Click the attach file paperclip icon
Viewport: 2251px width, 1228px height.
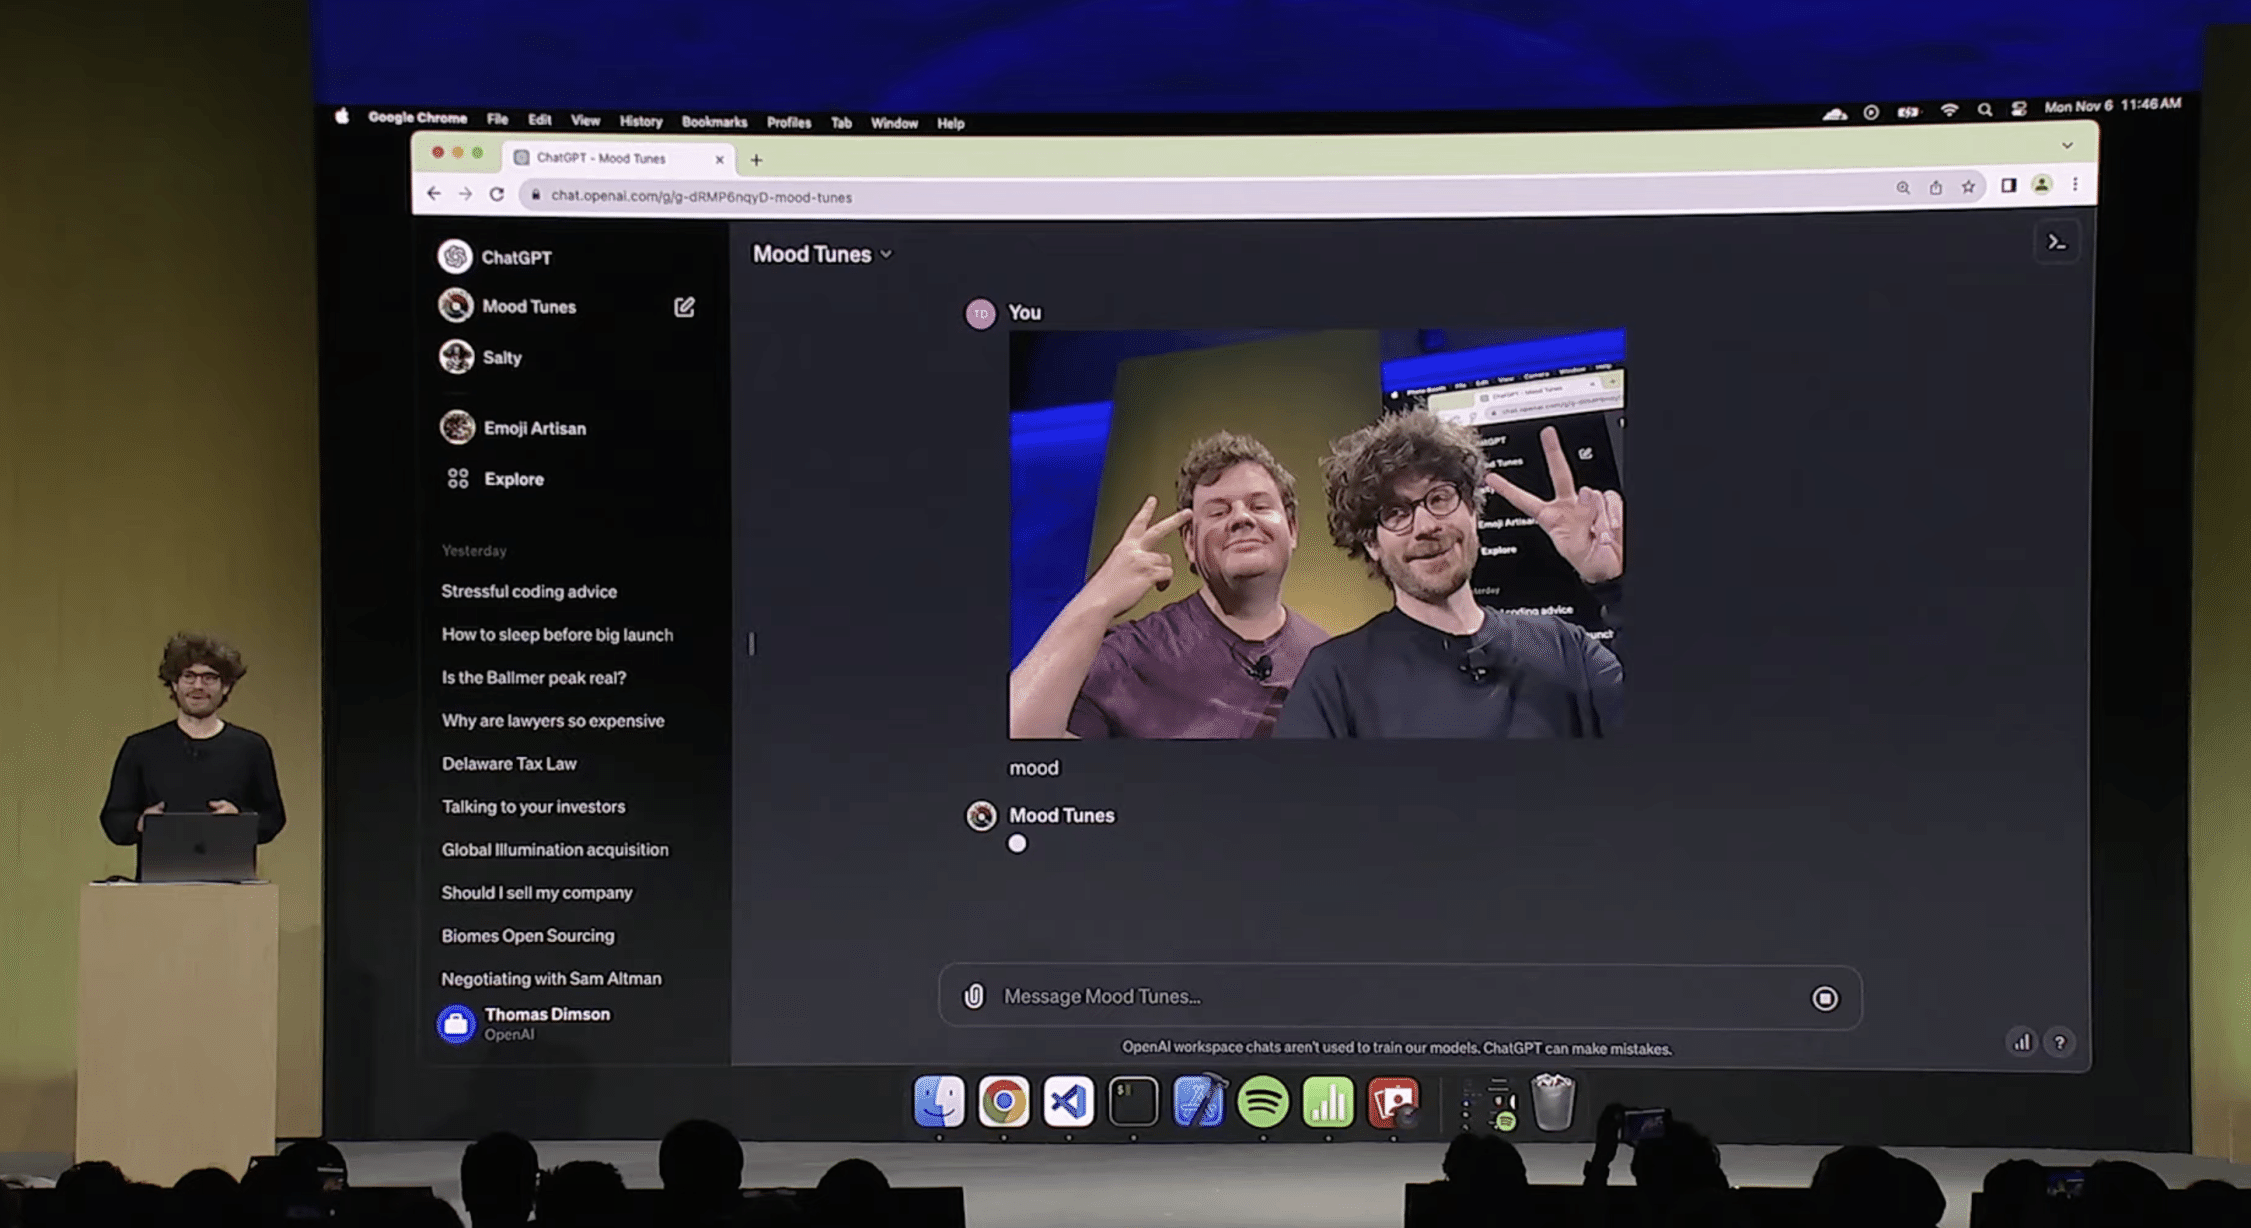tap(974, 996)
